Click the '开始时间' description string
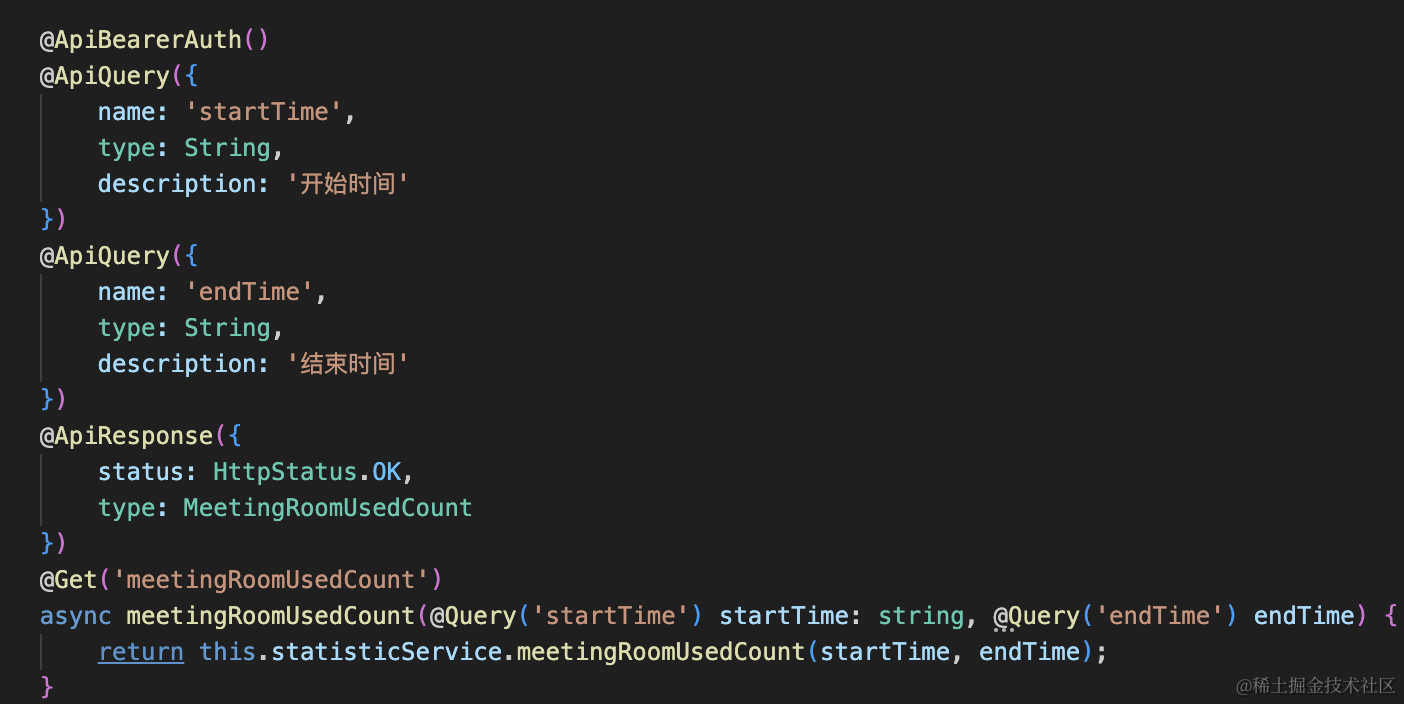Screen dimensions: 1404x704 [347, 184]
